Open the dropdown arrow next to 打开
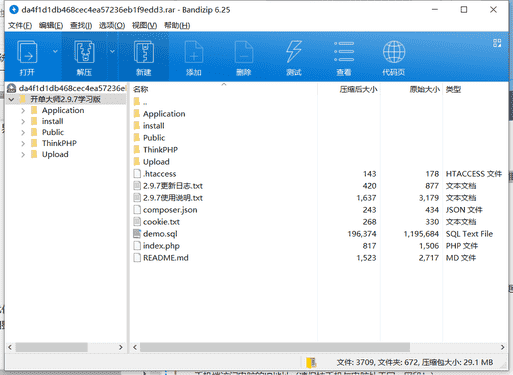This screenshot has width=513, height=375. click(55, 51)
